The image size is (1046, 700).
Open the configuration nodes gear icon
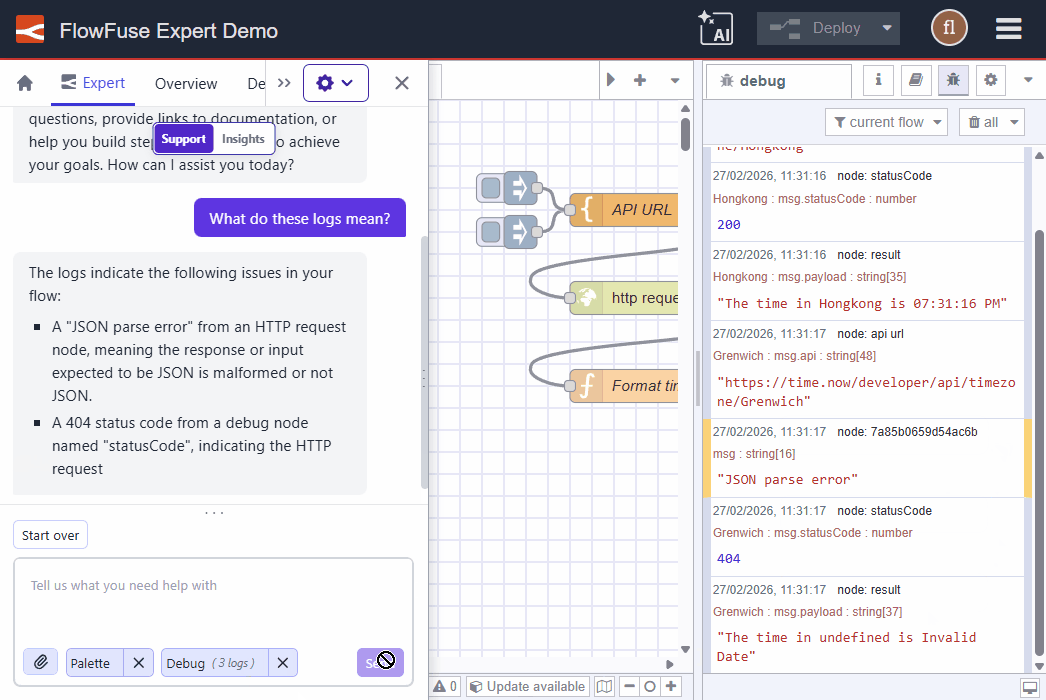point(990,80)
